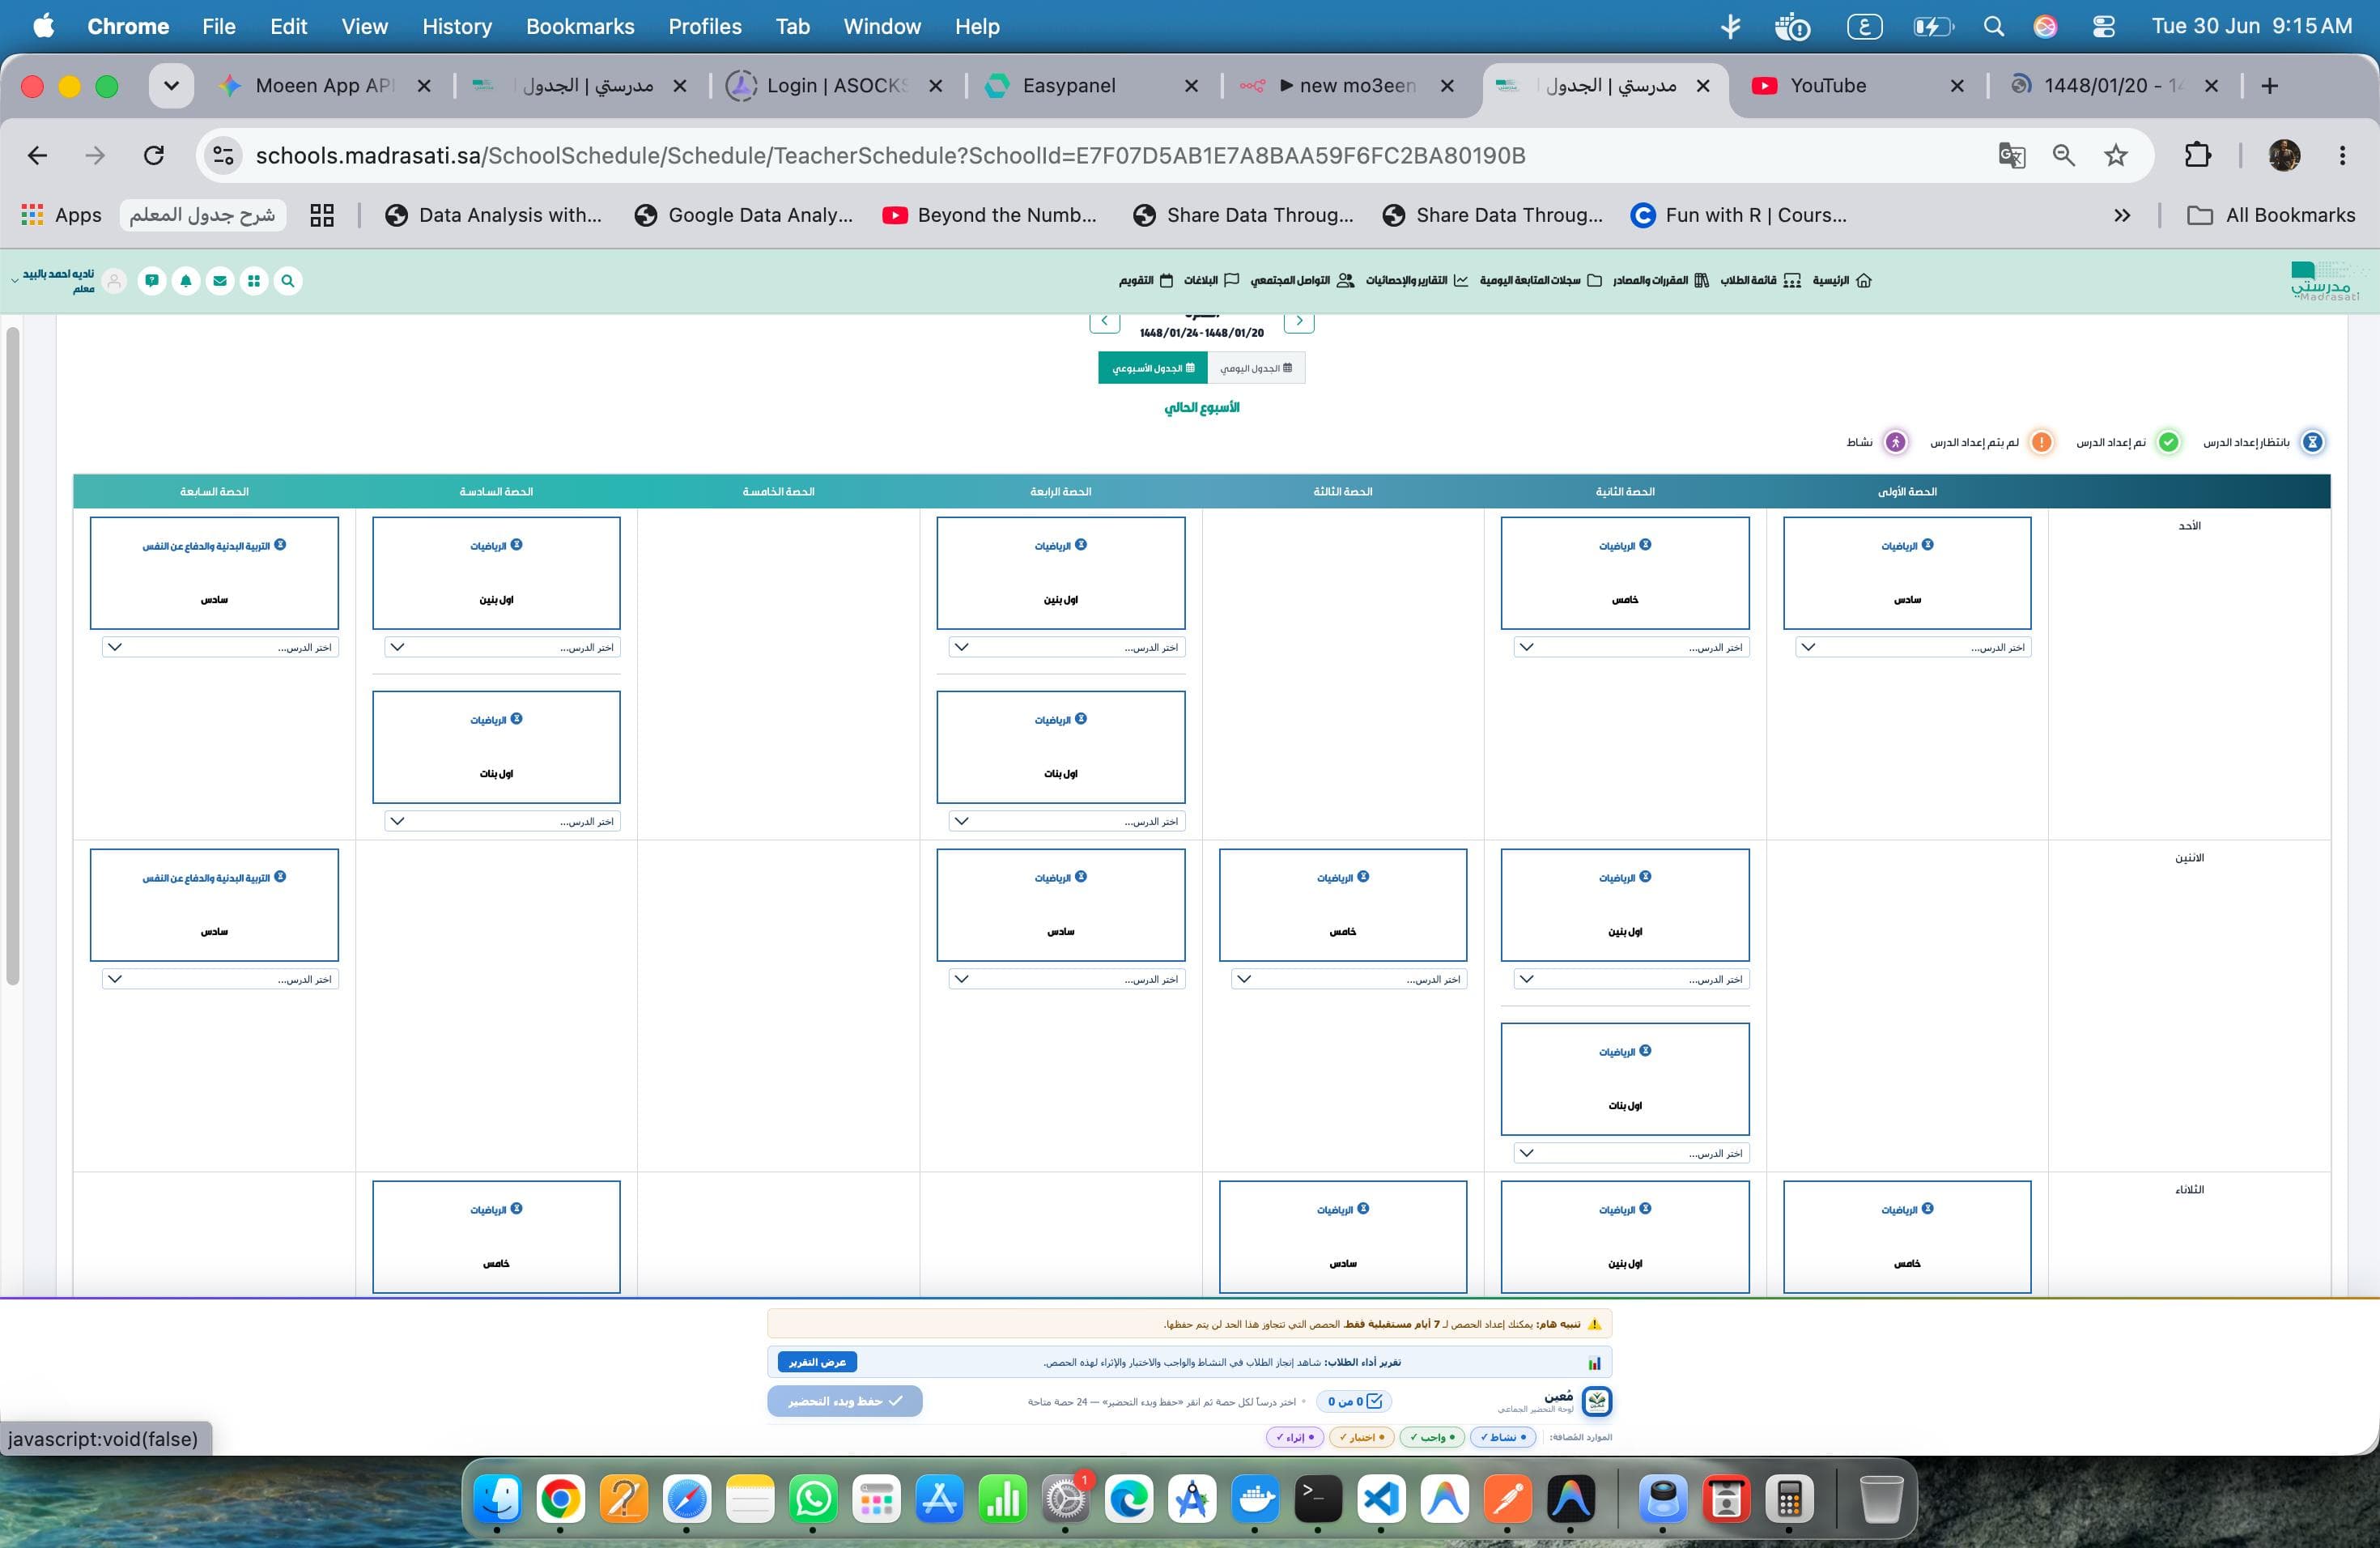The width and height of the screenshot is (2380, 1548).
Task: Toggle the 'إثراء' resource chip
Action: coord(1295,1437)
